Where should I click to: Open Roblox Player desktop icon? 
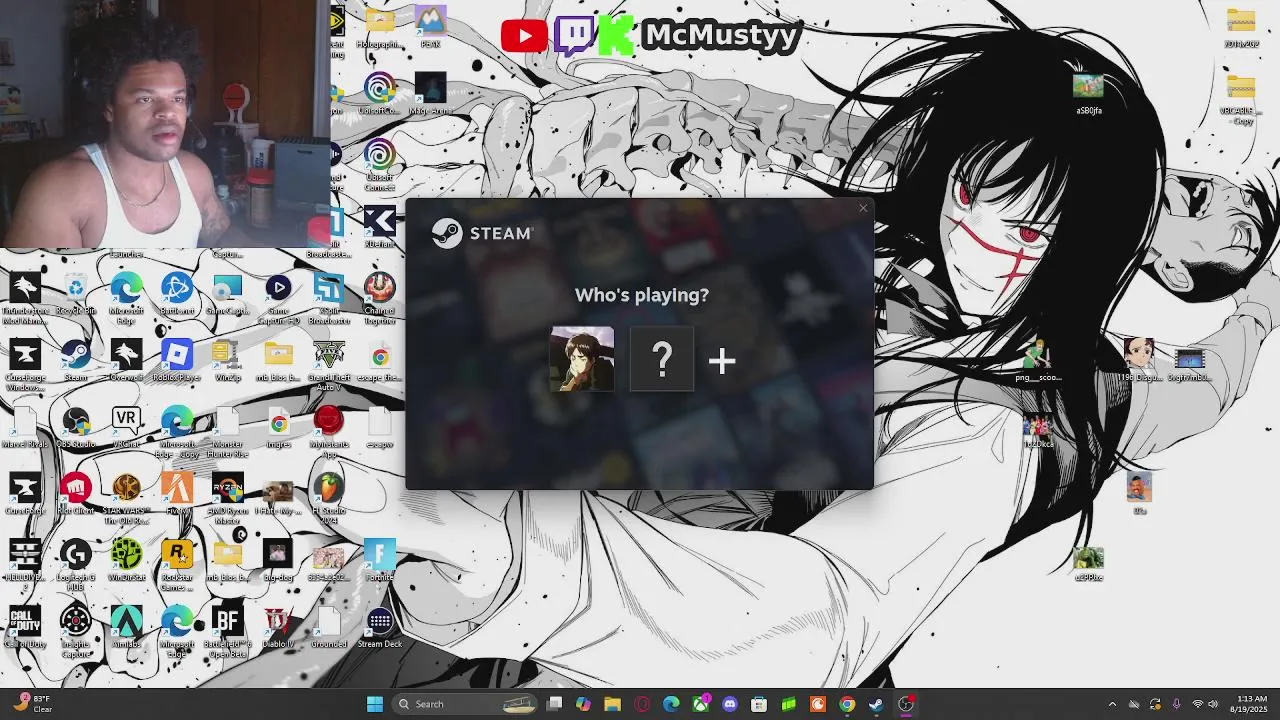point(177,362)
